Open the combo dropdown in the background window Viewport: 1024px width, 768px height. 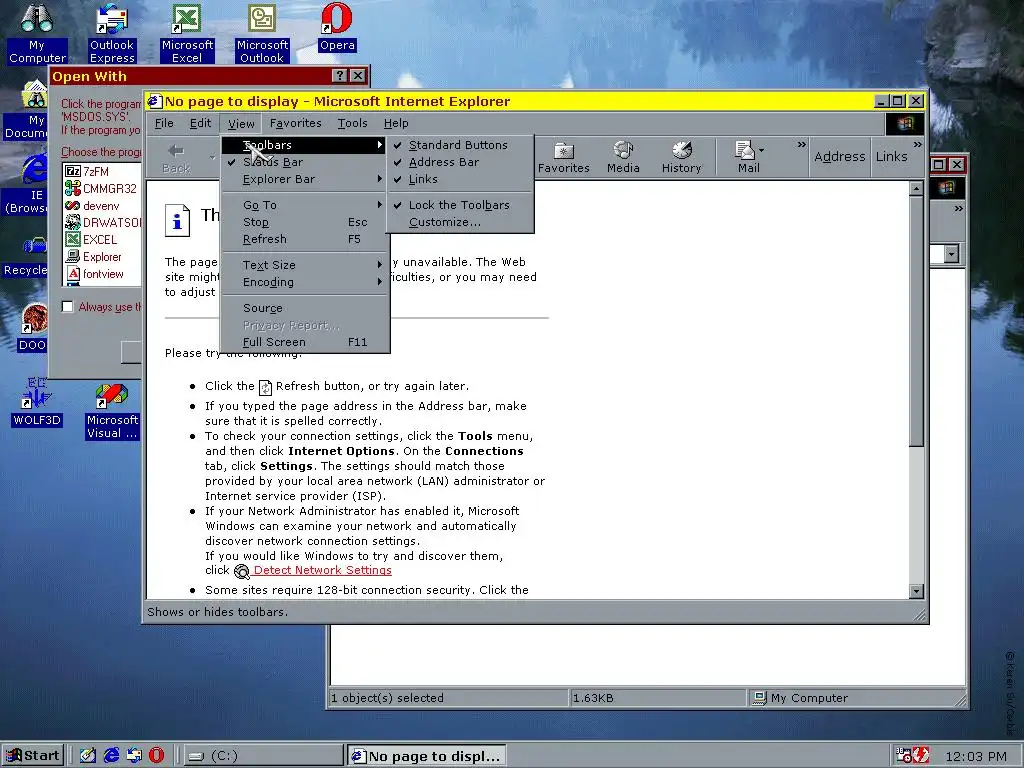[x=952, y=253]
